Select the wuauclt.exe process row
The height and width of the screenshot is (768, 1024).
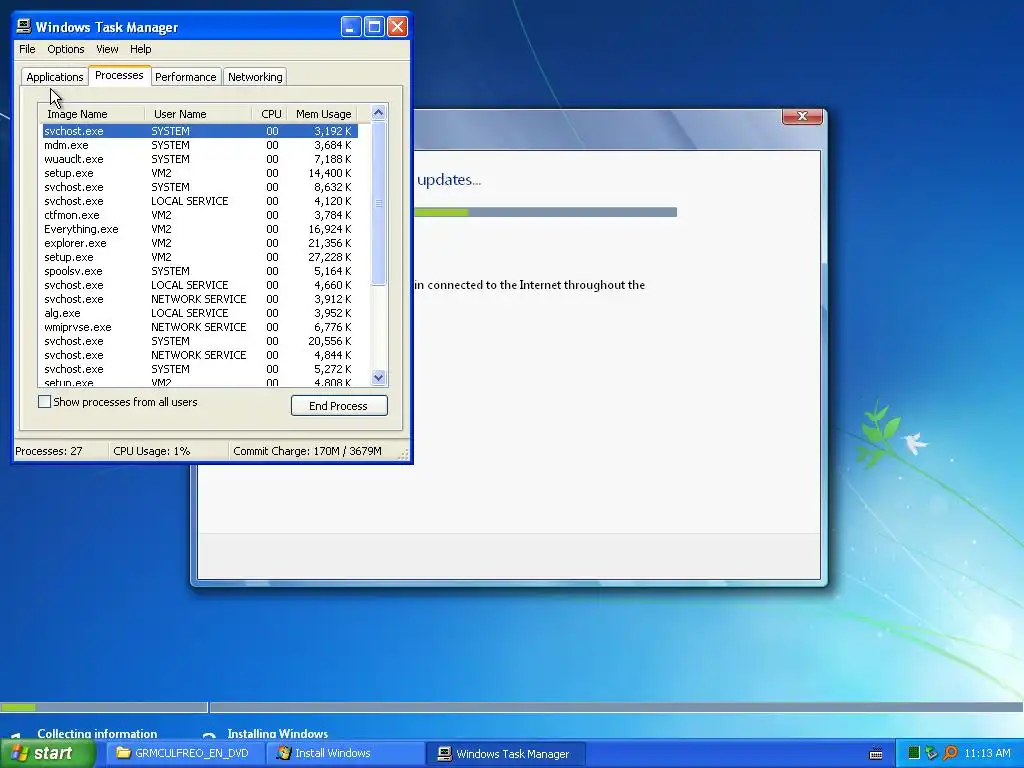(200, 159)
